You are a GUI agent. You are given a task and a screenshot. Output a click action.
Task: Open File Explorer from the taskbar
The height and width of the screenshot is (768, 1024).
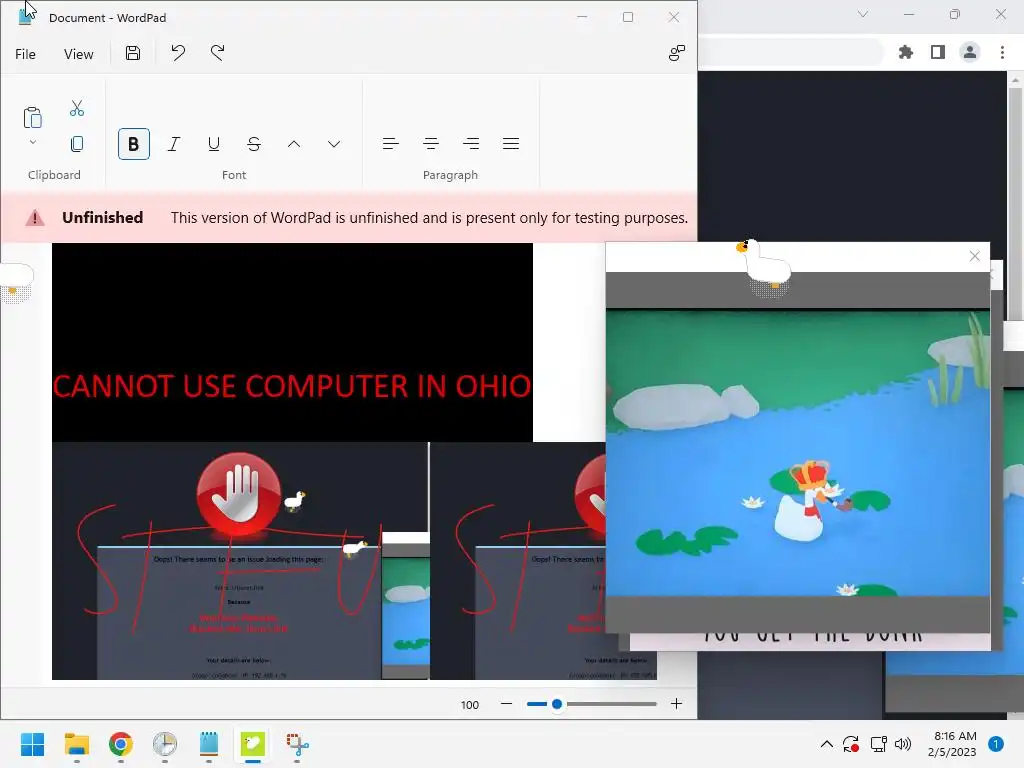76,744
